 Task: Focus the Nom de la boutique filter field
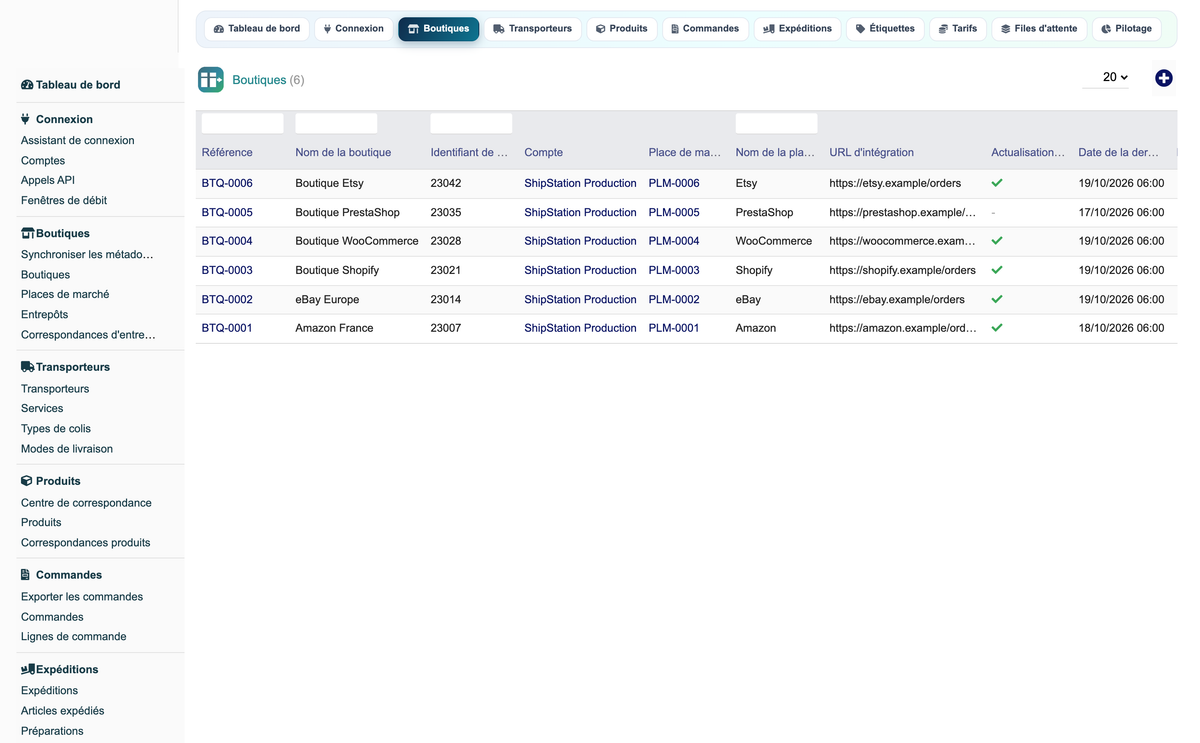click(337, 123)
